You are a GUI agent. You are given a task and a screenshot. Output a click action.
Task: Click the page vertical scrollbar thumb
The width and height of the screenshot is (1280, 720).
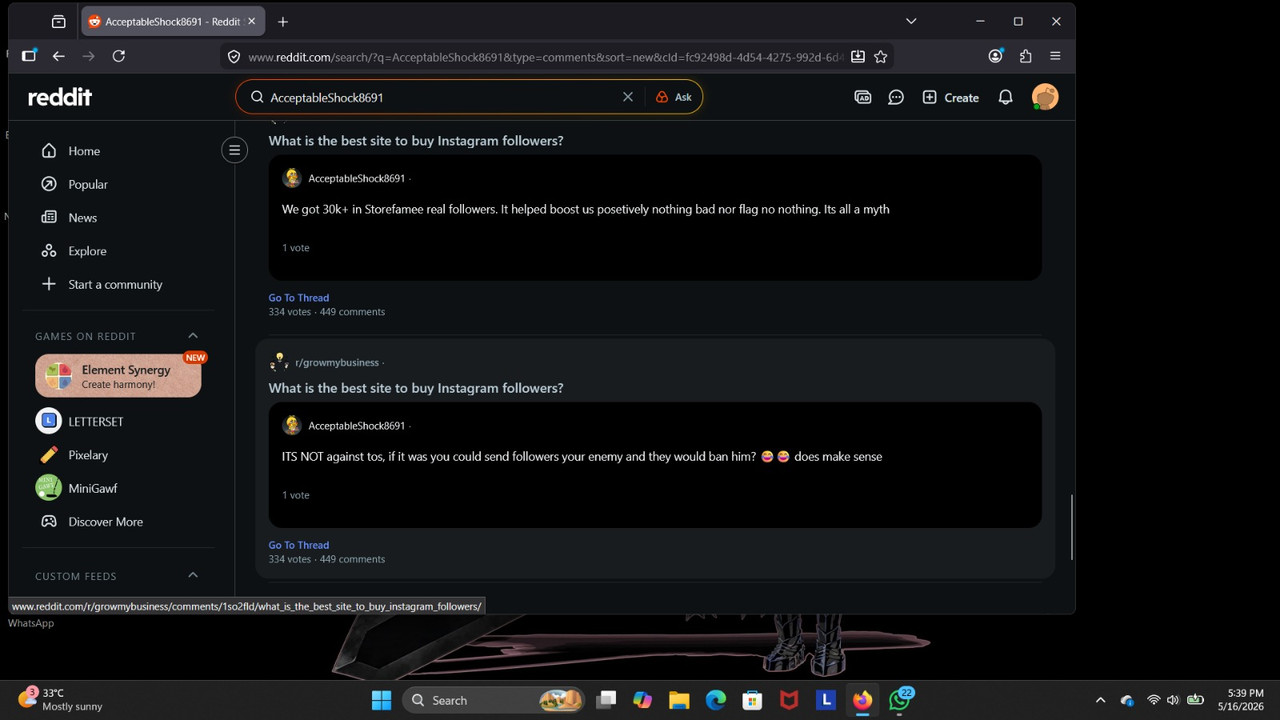click(x=1072, y=527)
